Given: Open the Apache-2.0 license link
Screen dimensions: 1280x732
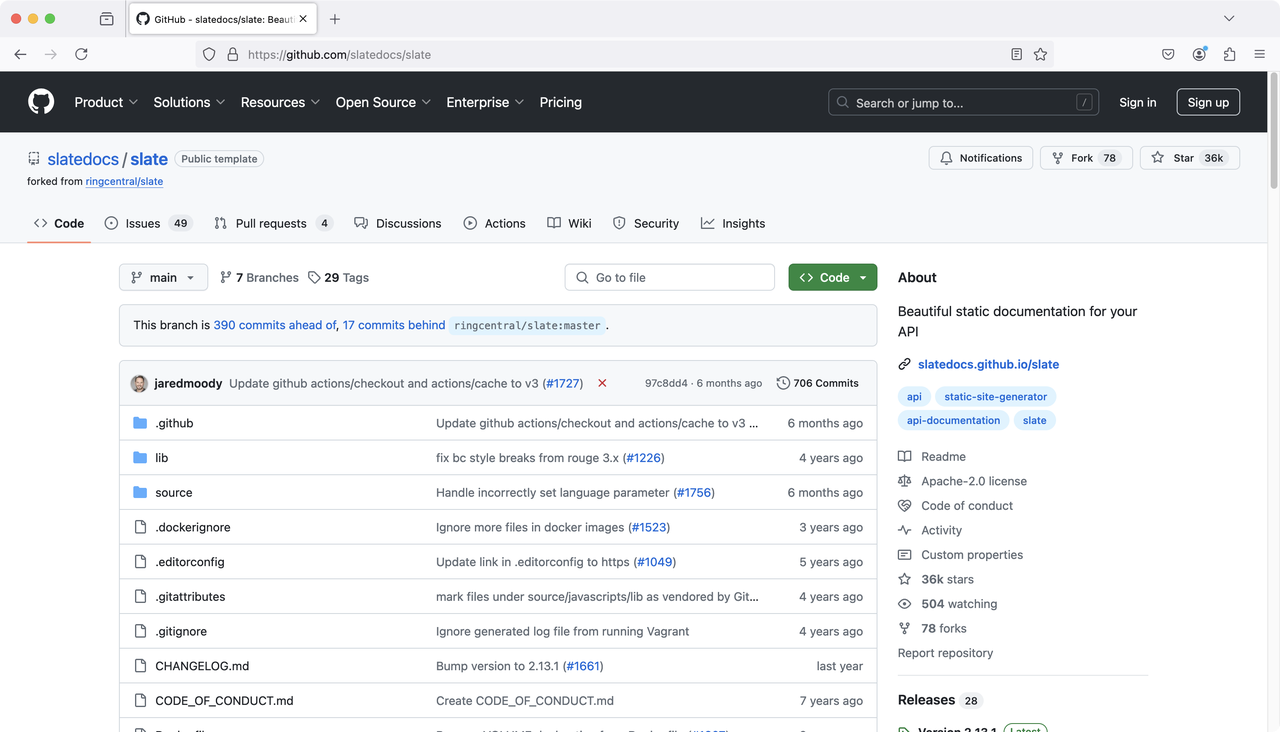Looking at the screenshot, I should coord(974,481).
